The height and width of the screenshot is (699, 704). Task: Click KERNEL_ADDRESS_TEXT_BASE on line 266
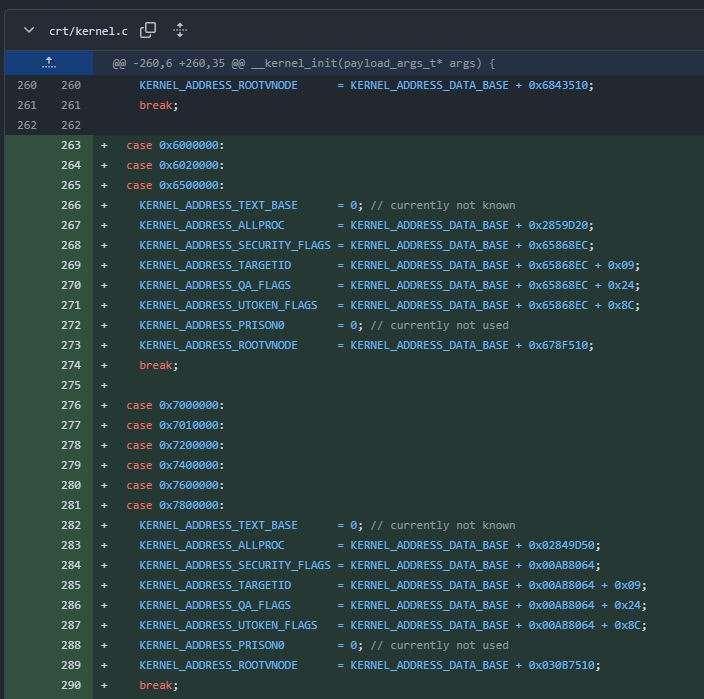(x=218, y=205)
